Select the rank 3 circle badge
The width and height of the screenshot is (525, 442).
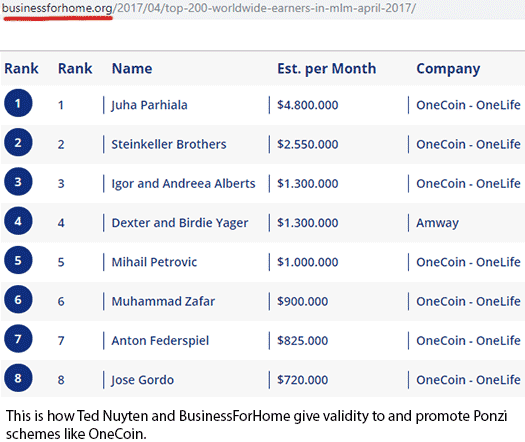point(18,181)
